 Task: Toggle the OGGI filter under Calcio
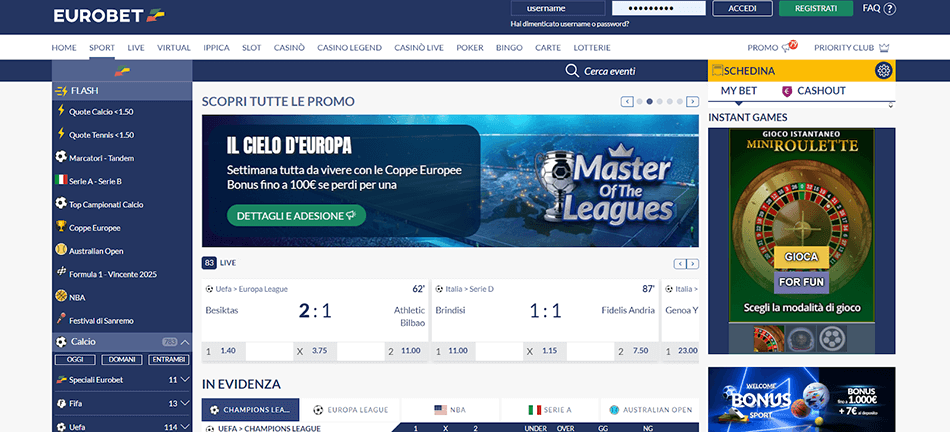pyautogui.click(x=74, y=359)
